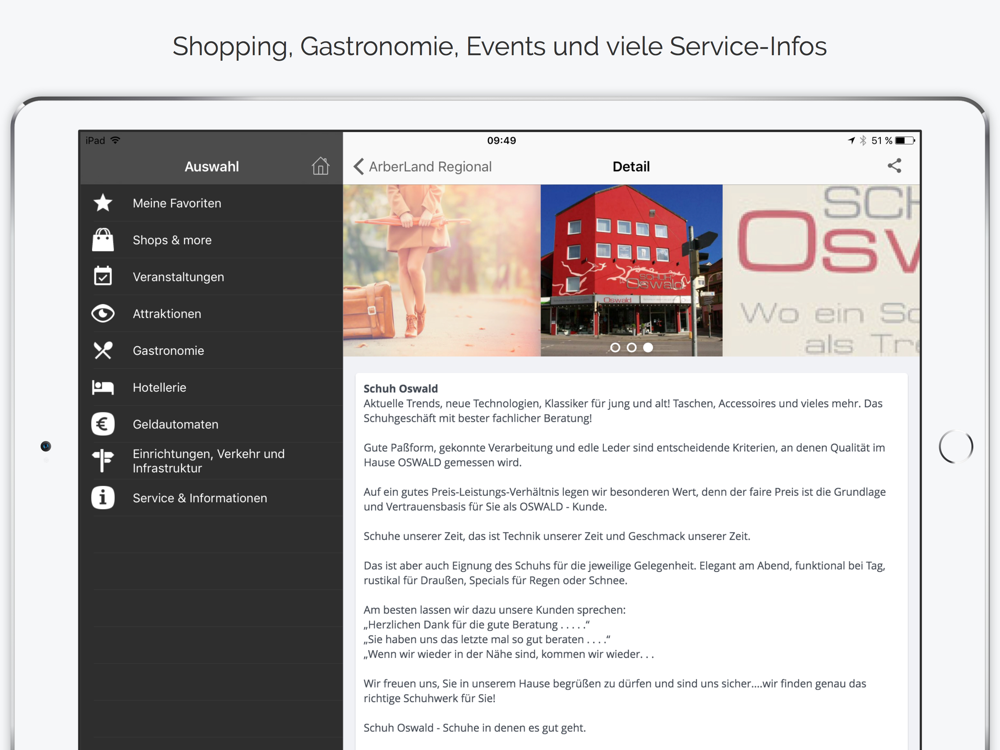Select Veranstaltungen in the sidebar

[211, 277]
